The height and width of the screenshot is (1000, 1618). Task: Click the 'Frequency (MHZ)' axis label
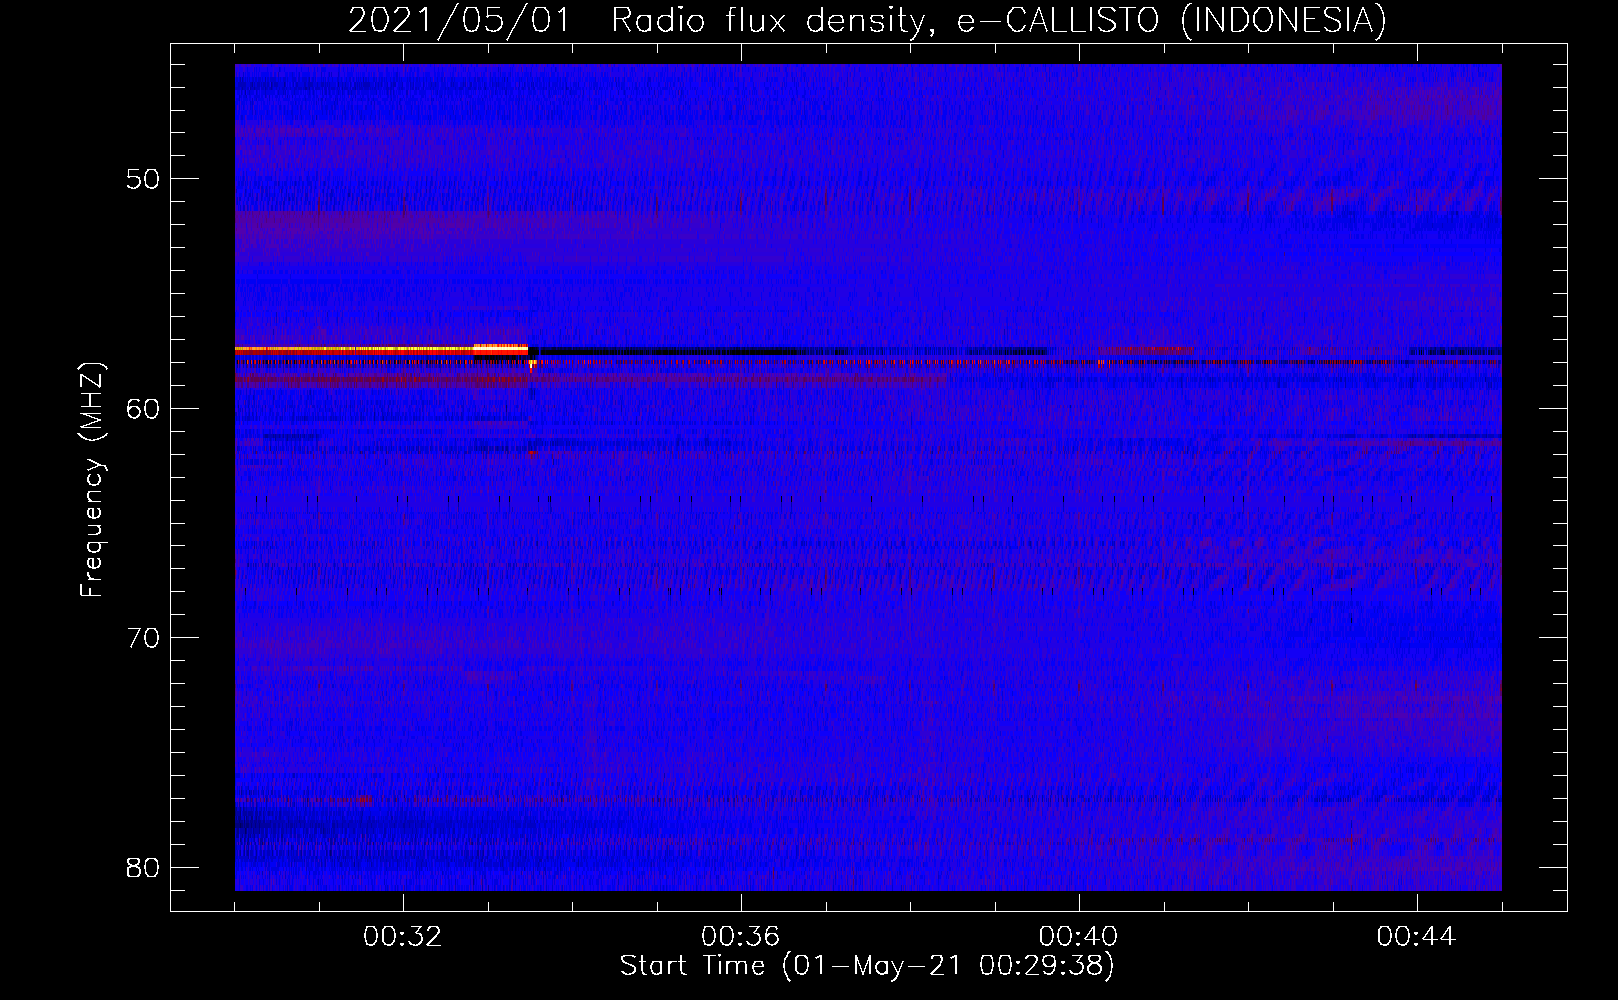[92, 480]
